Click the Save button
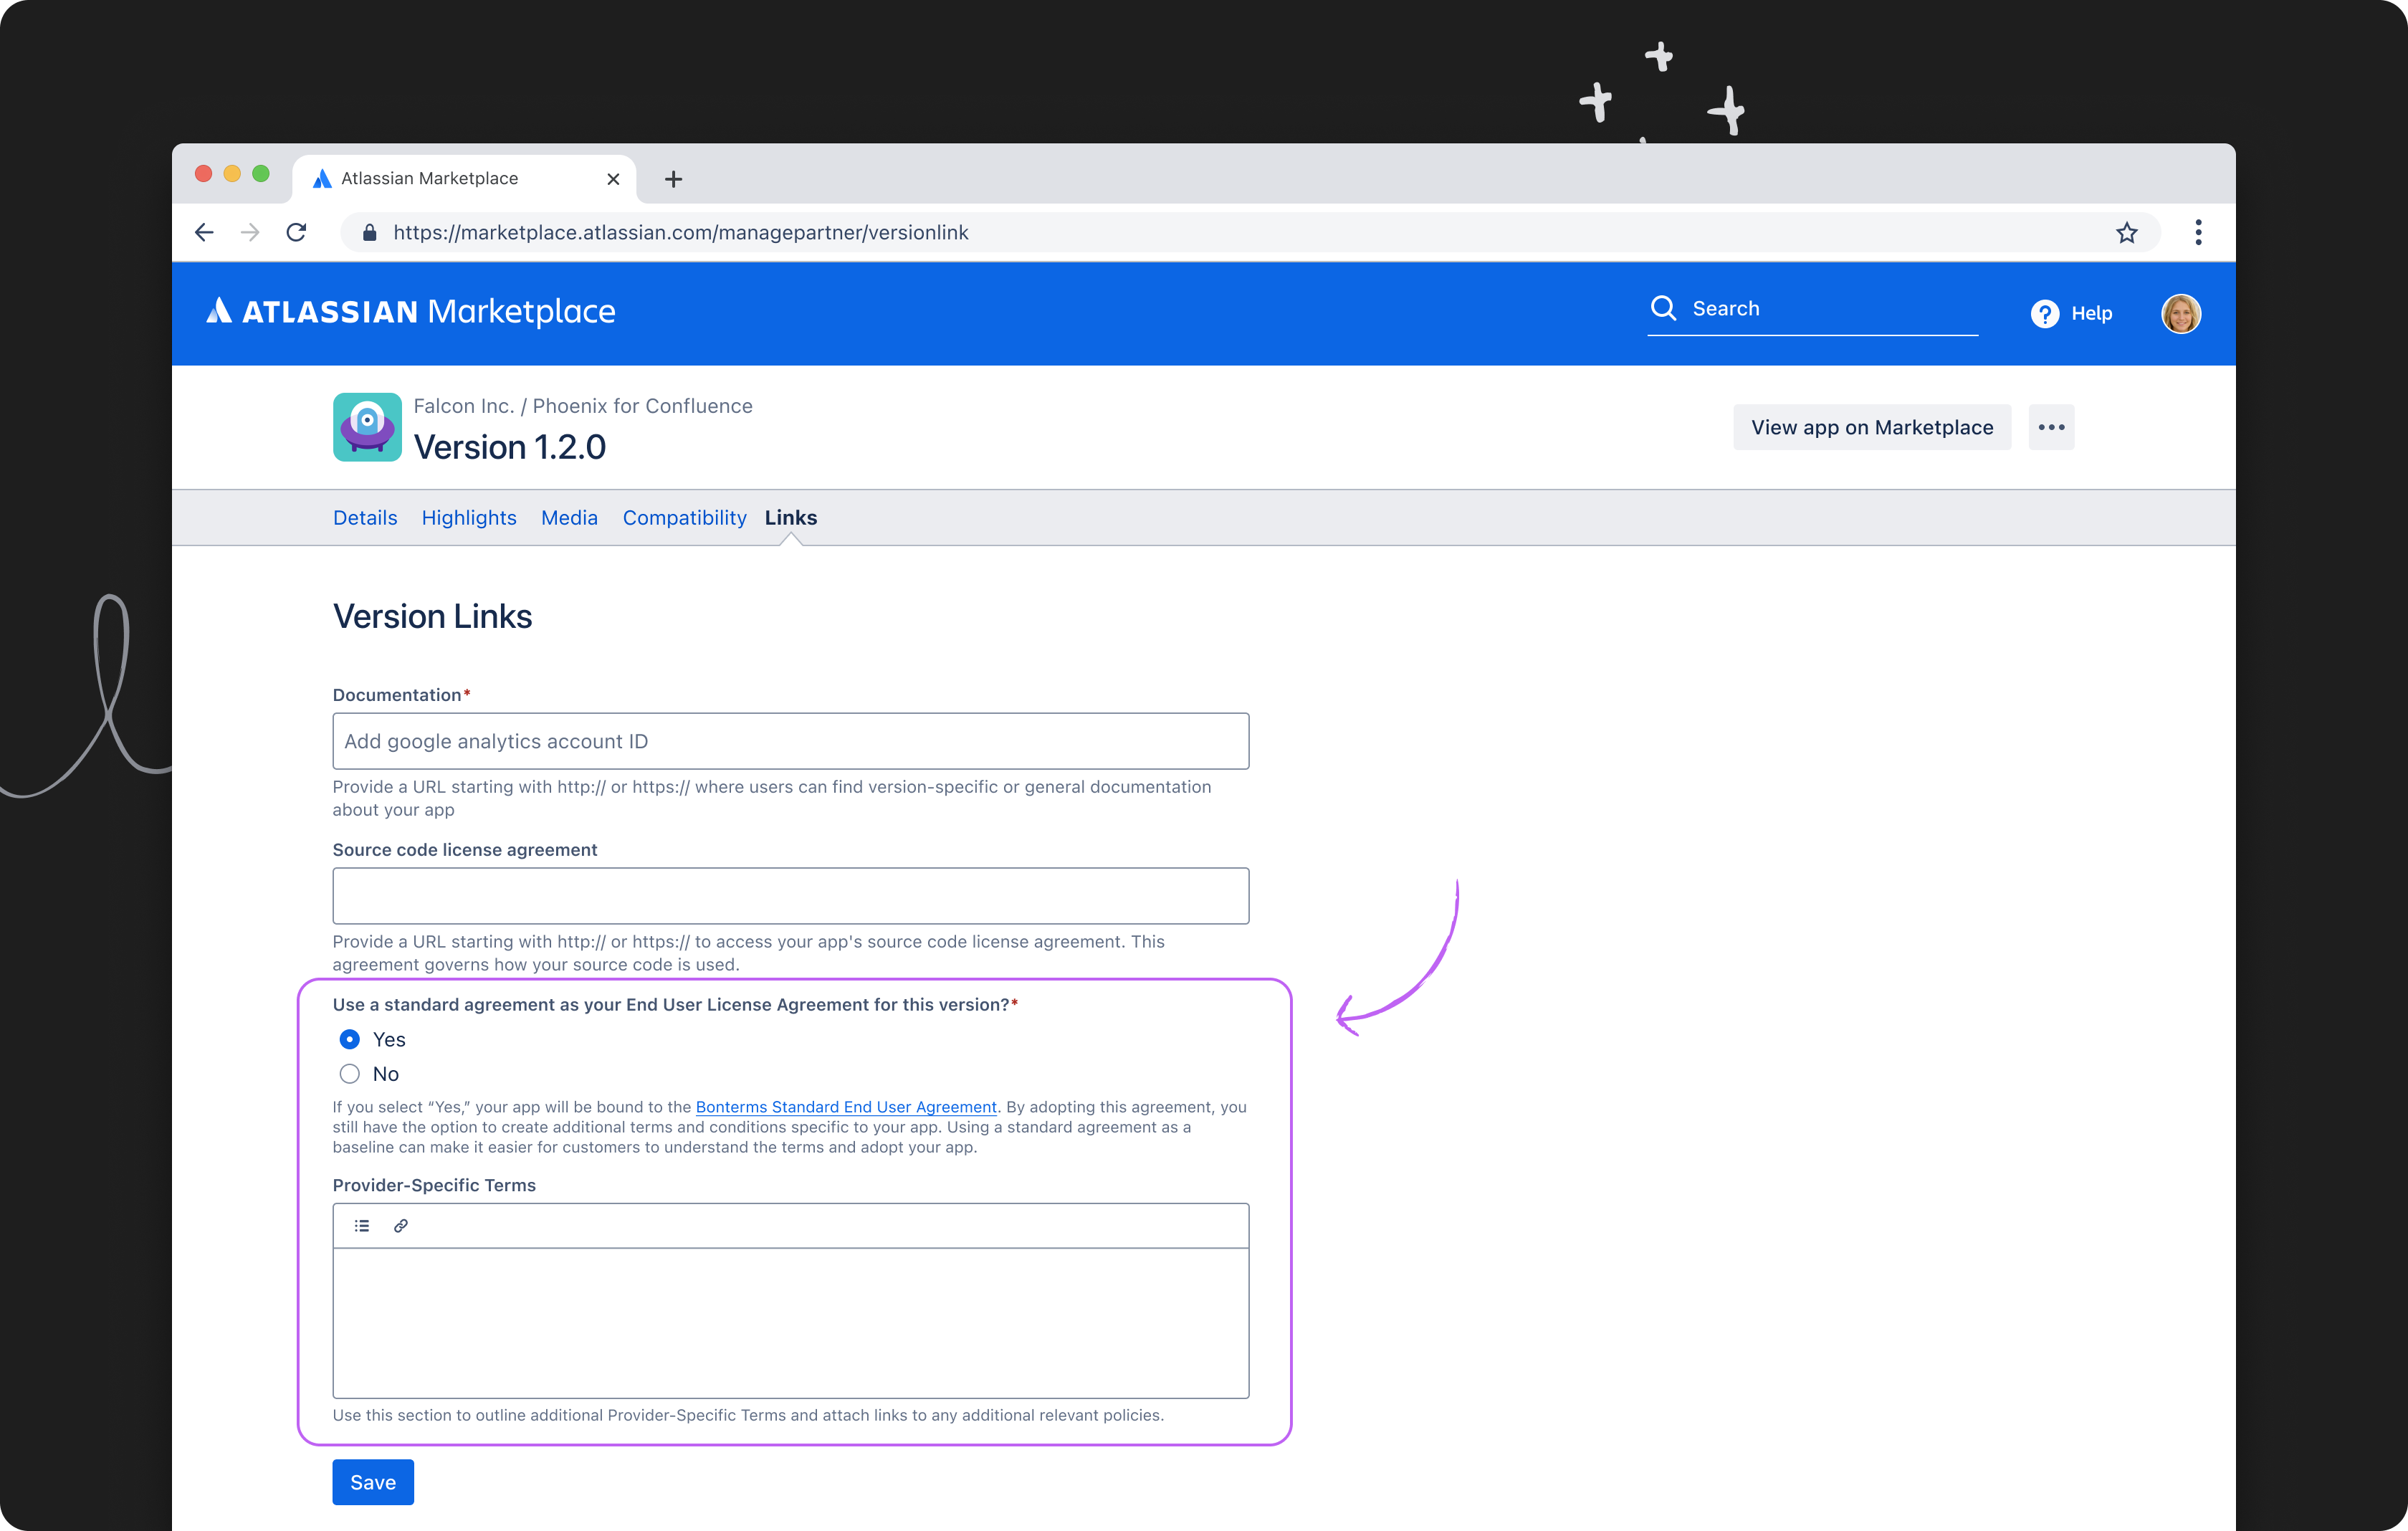The width and height of the screenshot is (2408, 1531). coord(372,1482)
